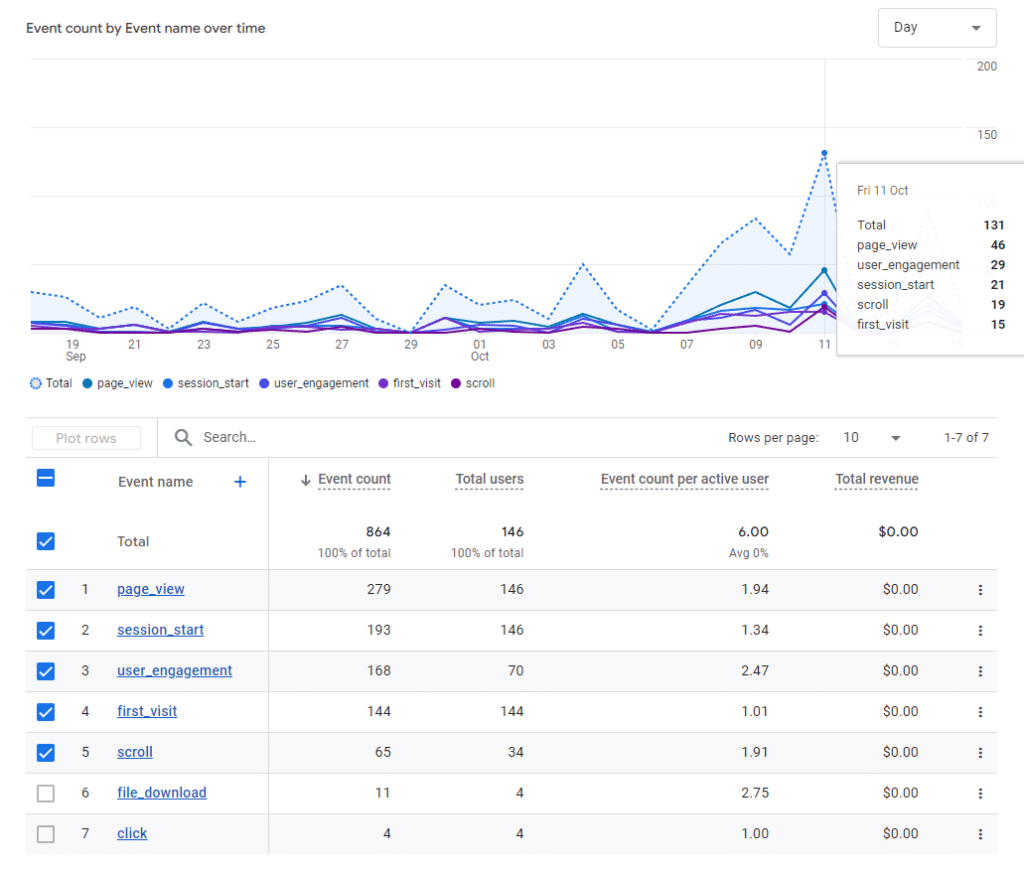The width and height of the screenshot is (1024, 876).
Task: Click the Total legend swatch in chart
Action: point(38,383)
